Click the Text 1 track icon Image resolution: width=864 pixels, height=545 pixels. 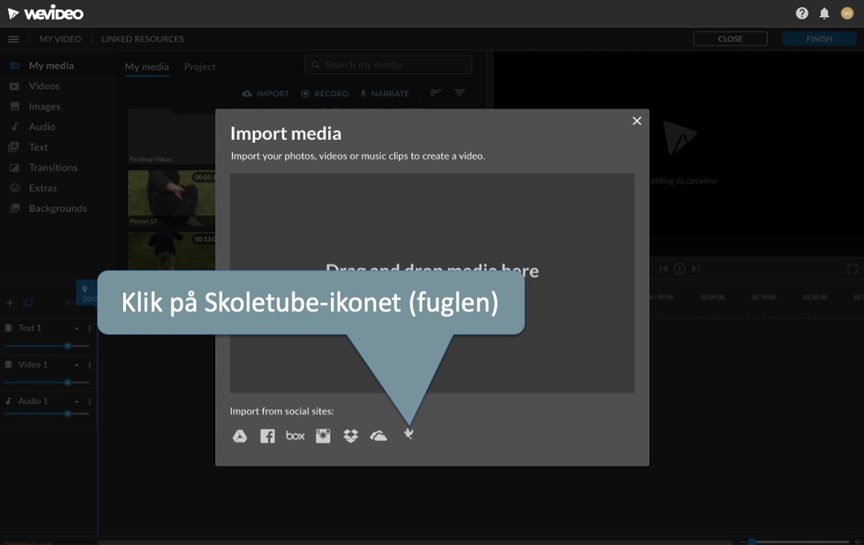tap(8, 328)
